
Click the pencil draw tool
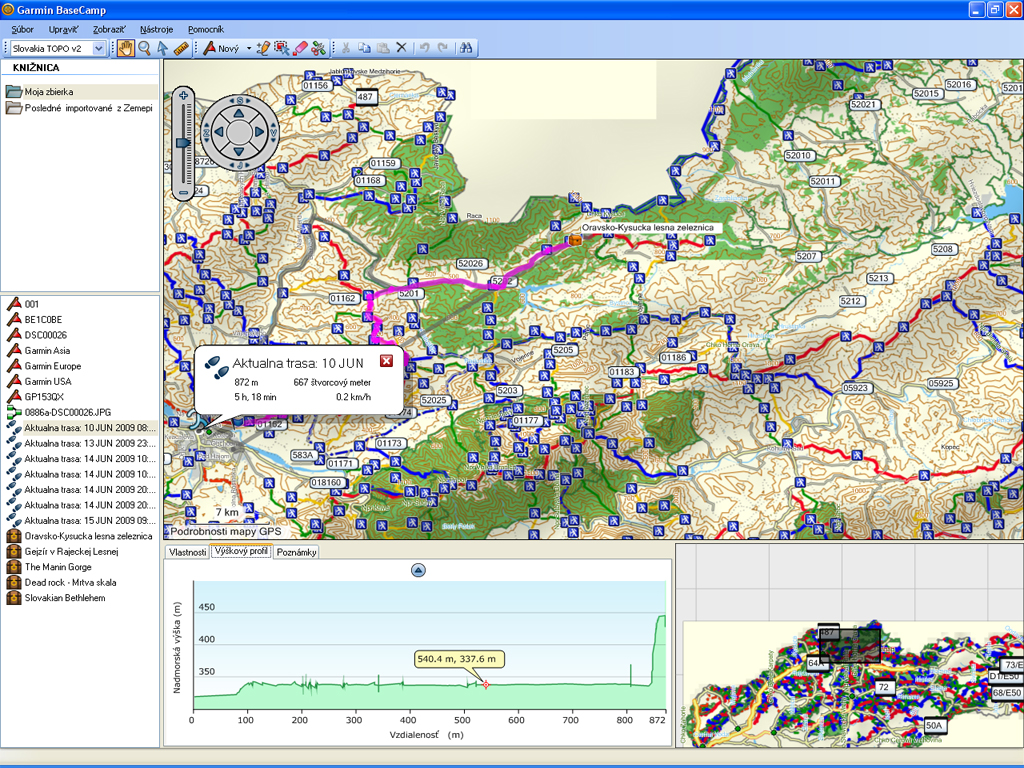click(263, 48)
